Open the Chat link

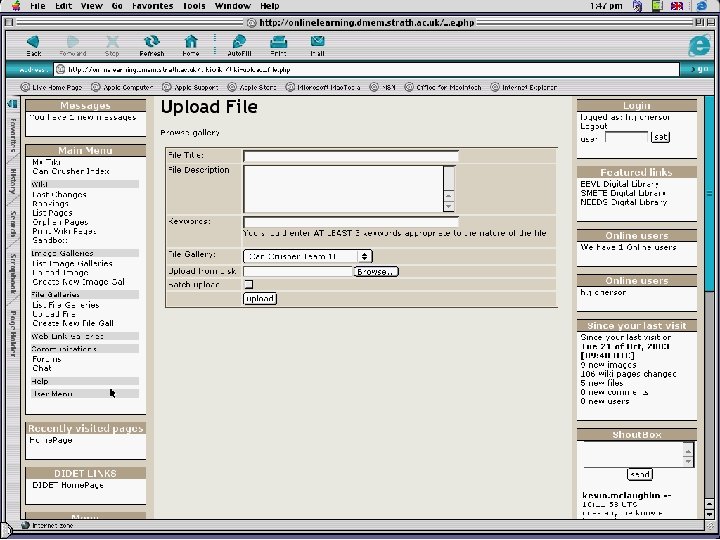pyautogui.click(x=42, y=368)
